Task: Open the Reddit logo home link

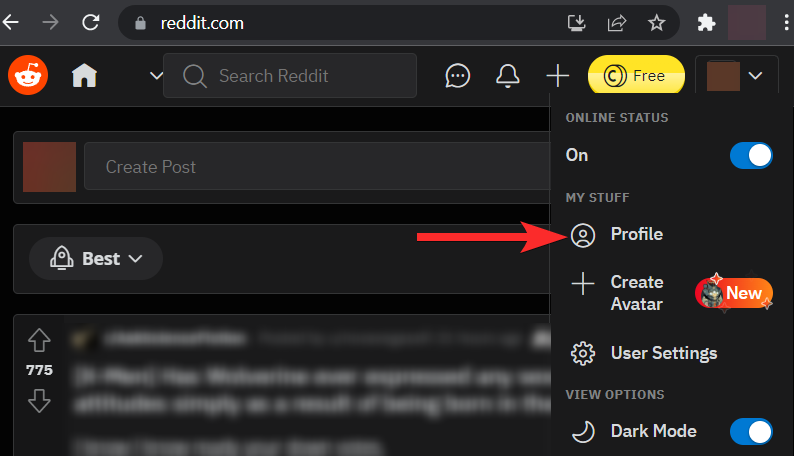Action: click(x=28, y=75)
